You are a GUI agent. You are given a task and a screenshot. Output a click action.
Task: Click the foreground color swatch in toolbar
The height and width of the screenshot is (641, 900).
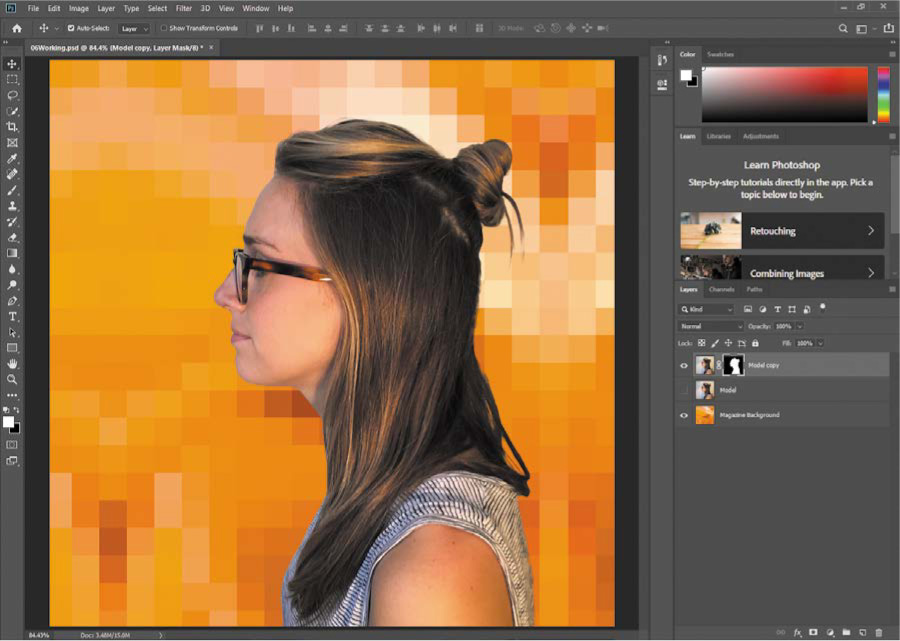[x=9, y=421]
